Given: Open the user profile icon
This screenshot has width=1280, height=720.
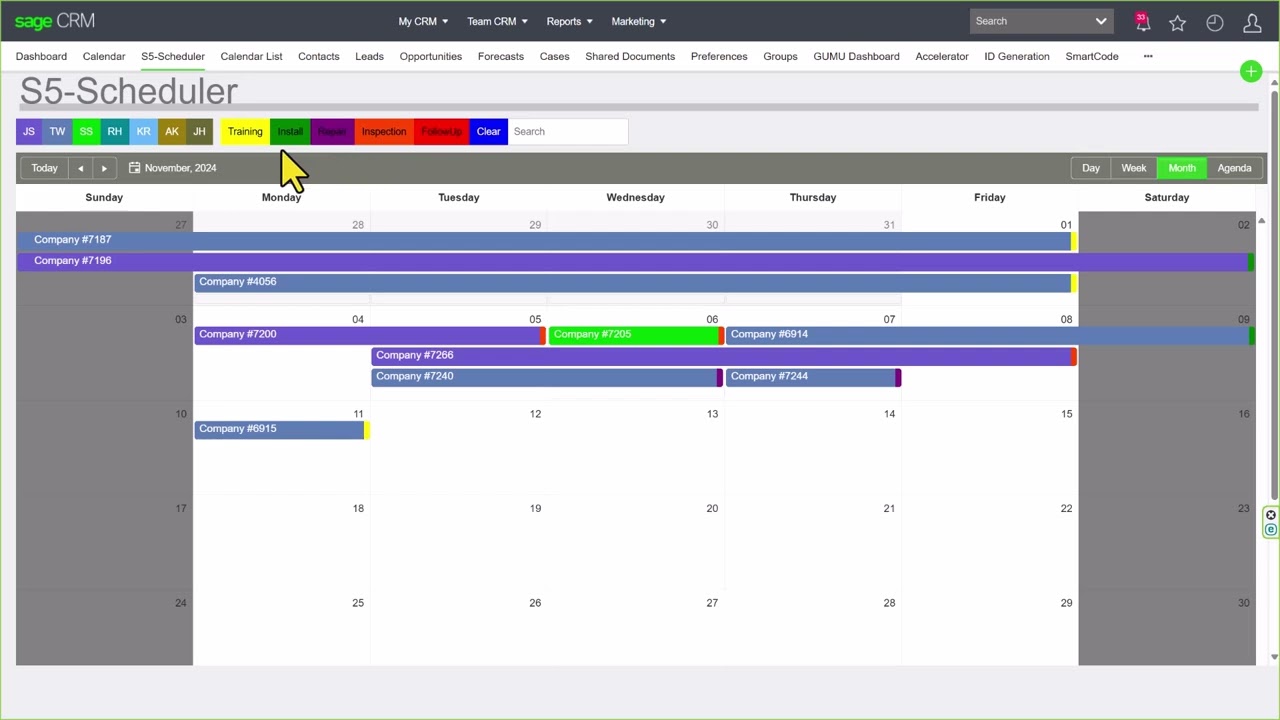Looking at the screenshot, I should pyautogui.click(x=1252, y=22).
